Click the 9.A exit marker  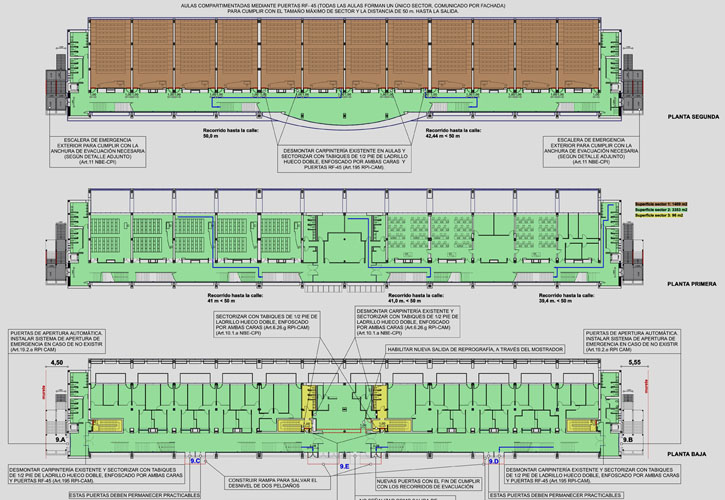(x=60, y=438)
